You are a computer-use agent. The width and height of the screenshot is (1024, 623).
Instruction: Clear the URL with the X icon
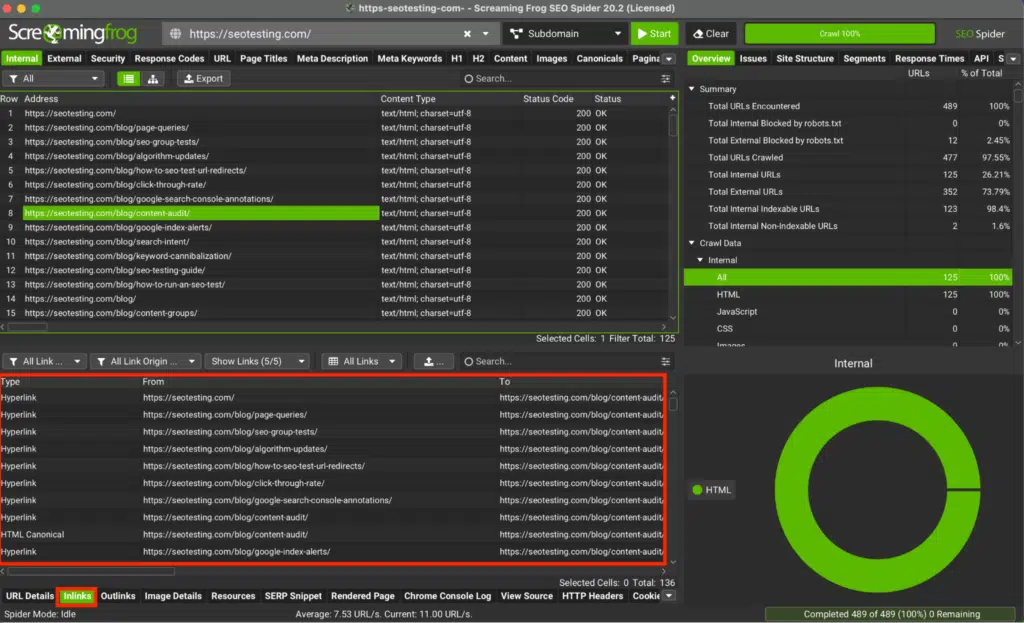[467, 33]
